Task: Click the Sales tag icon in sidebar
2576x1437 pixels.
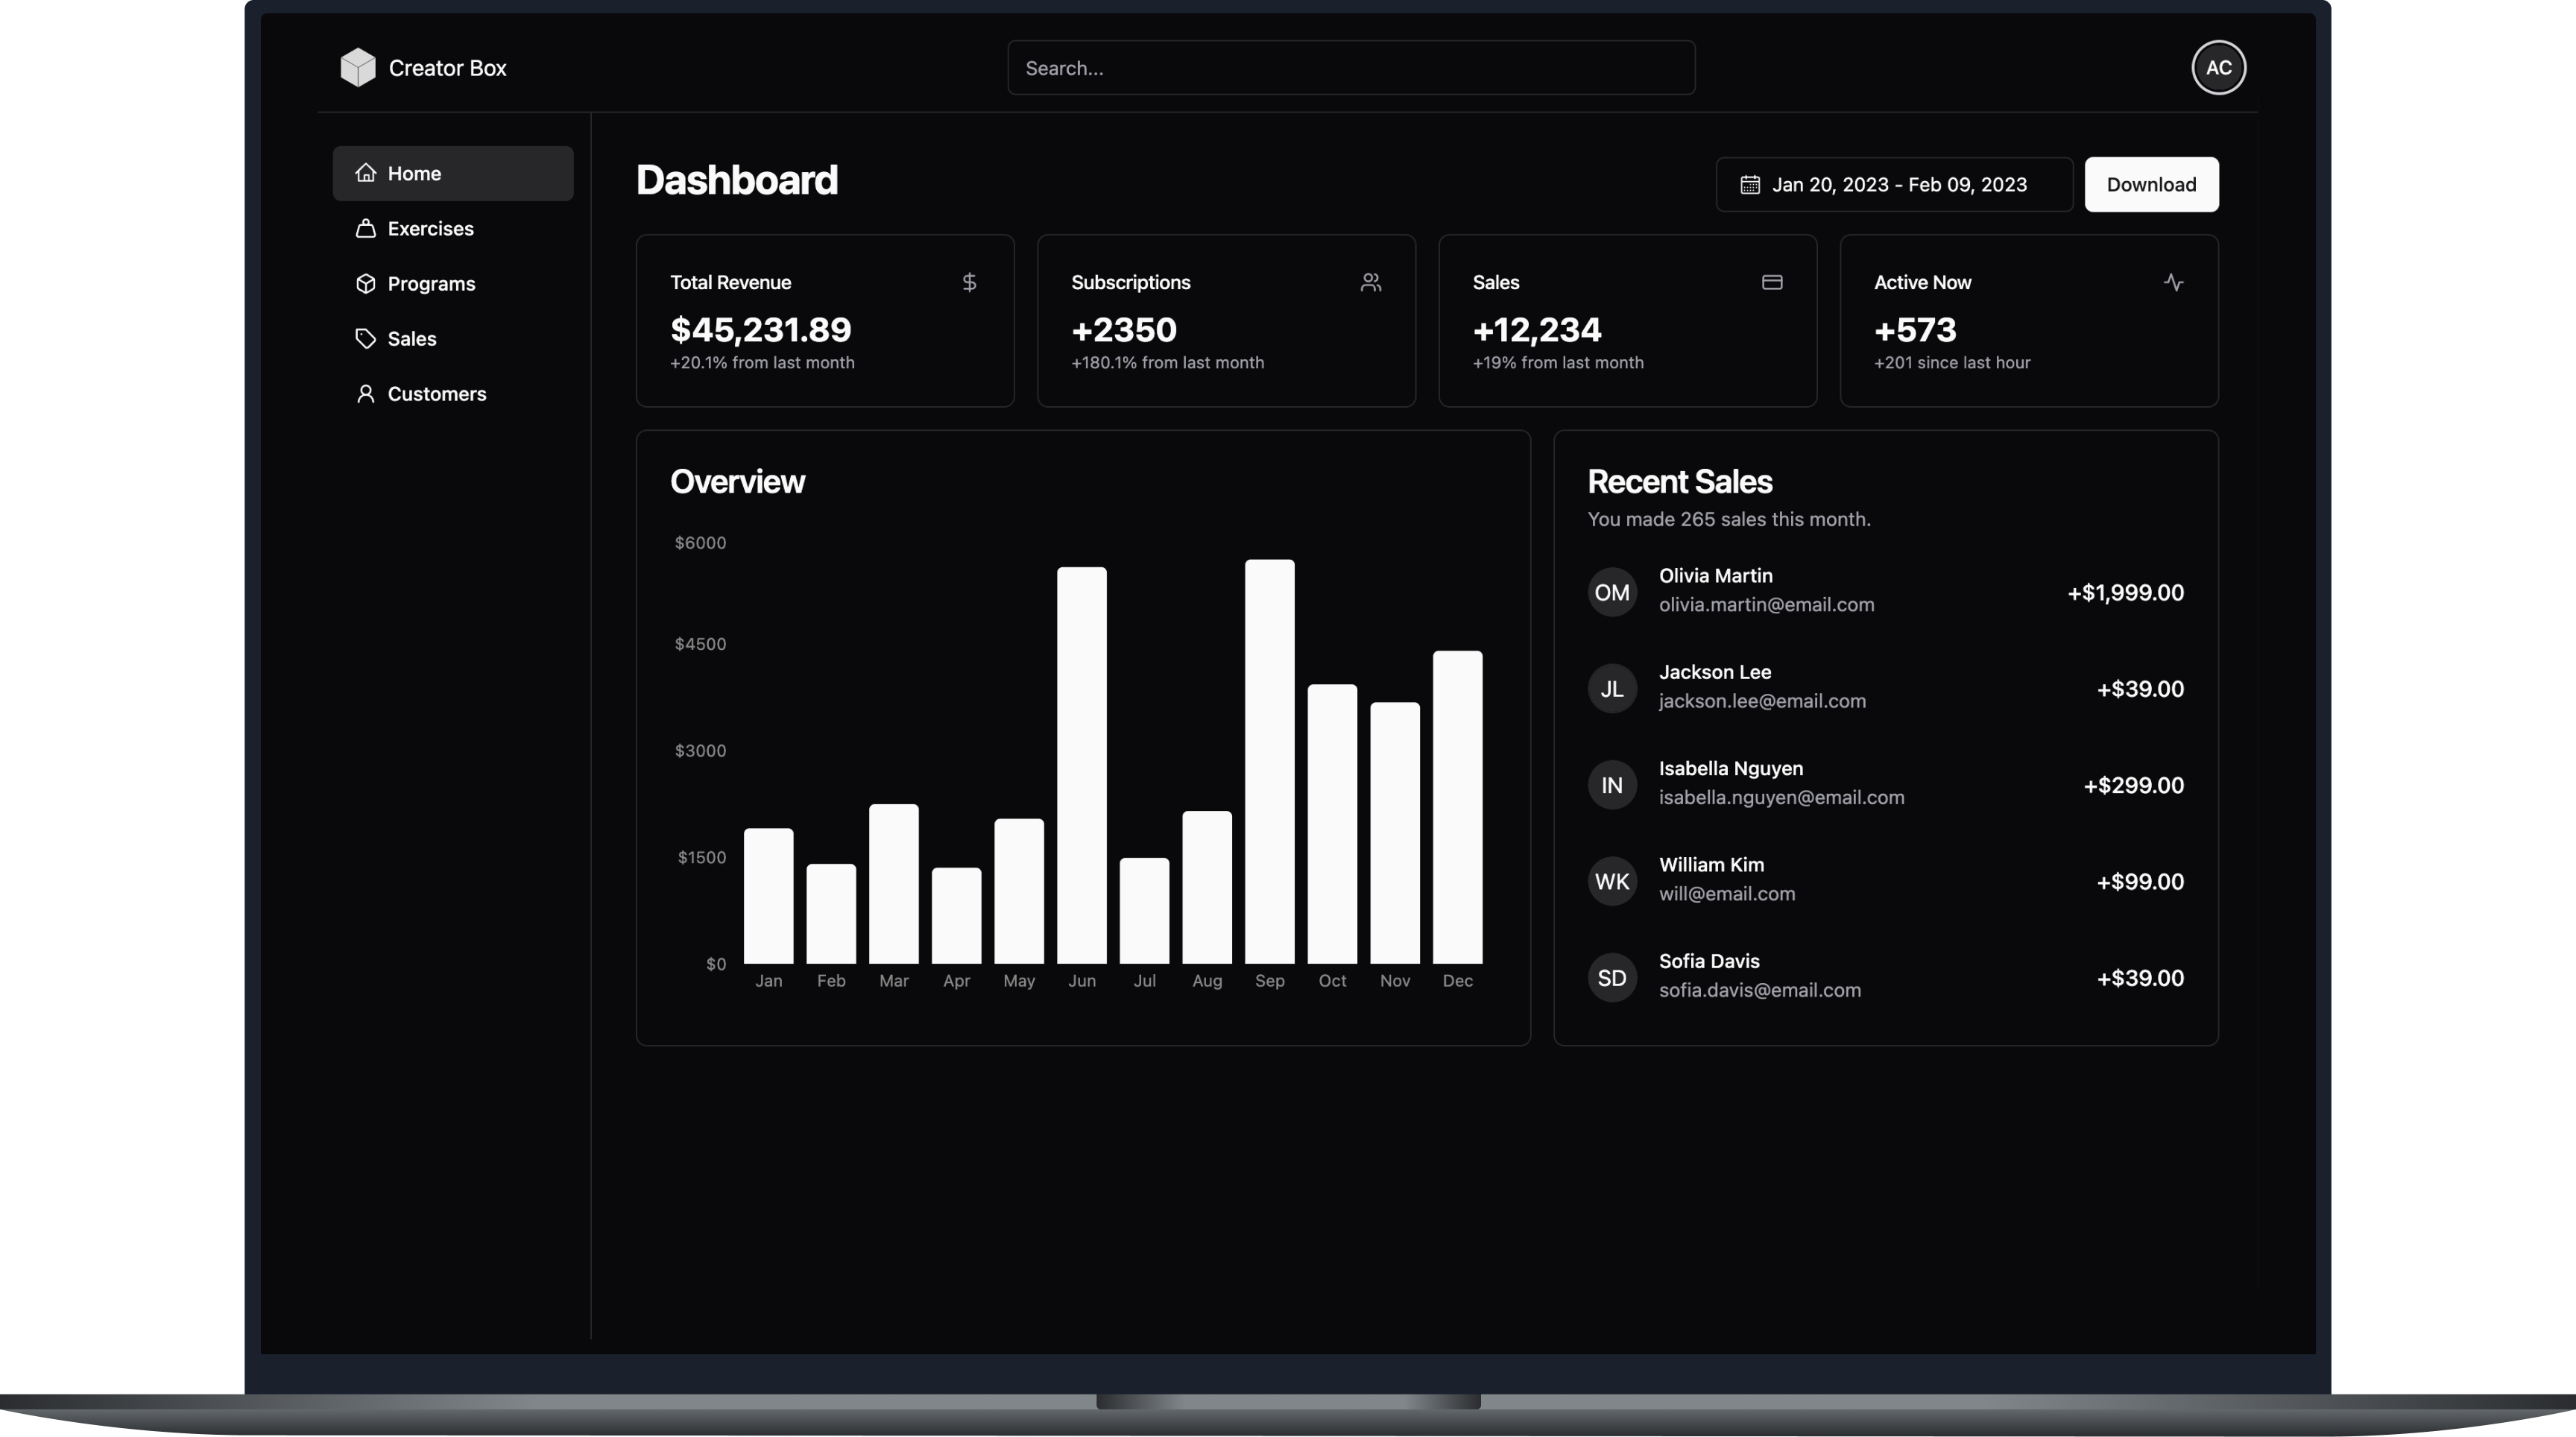Action: point(366,338)
